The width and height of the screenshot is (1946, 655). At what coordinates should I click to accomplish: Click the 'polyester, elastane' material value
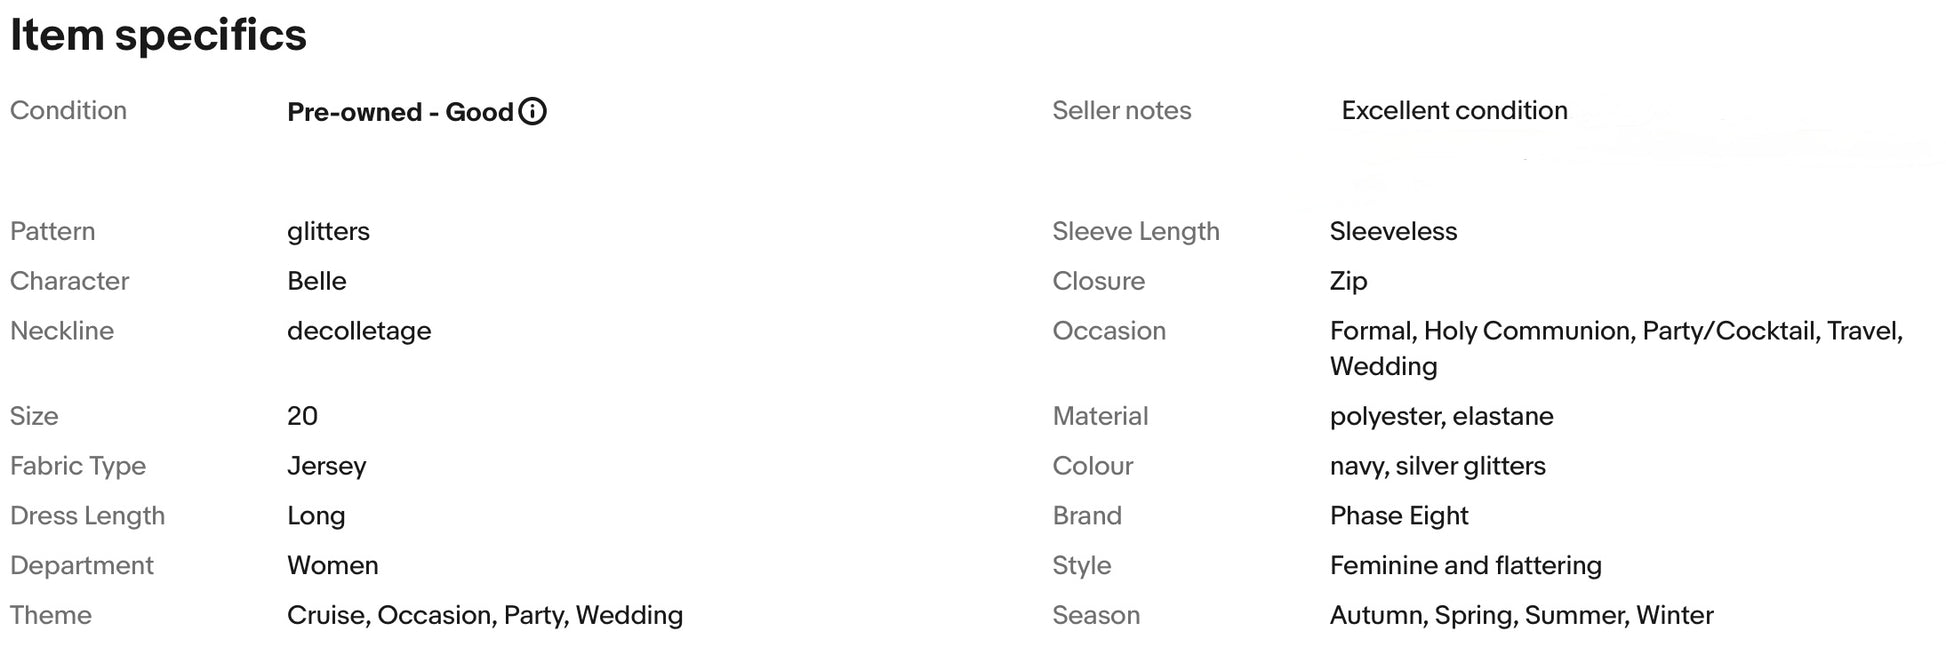point(1441,417)
